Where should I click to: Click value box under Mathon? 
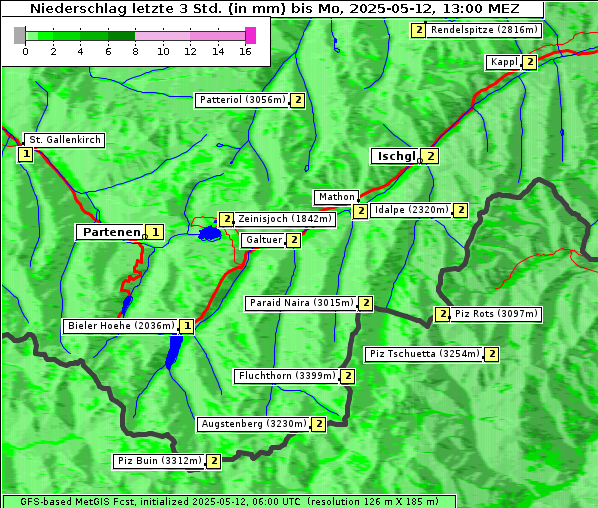[360, 212]
